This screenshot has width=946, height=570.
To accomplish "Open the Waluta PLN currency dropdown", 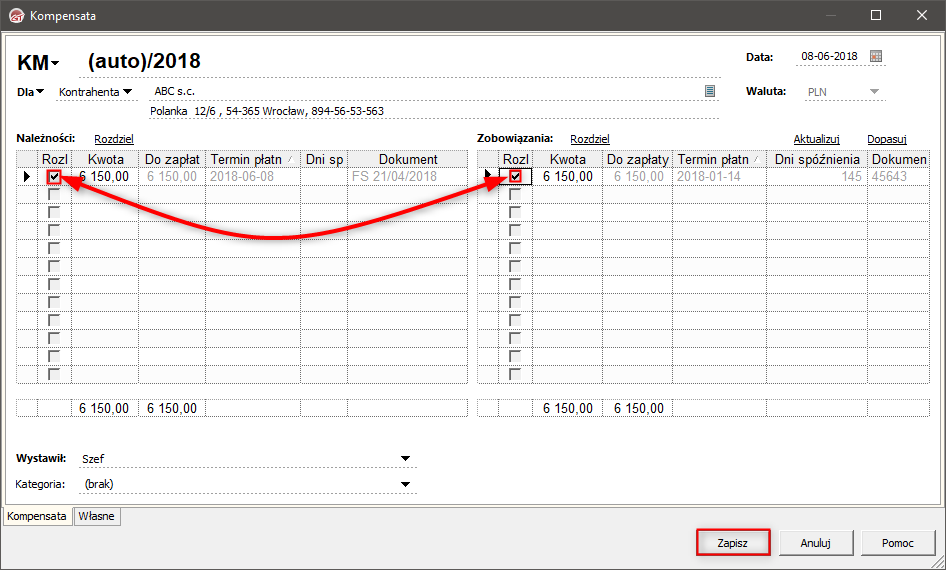I will click(874, 92).
